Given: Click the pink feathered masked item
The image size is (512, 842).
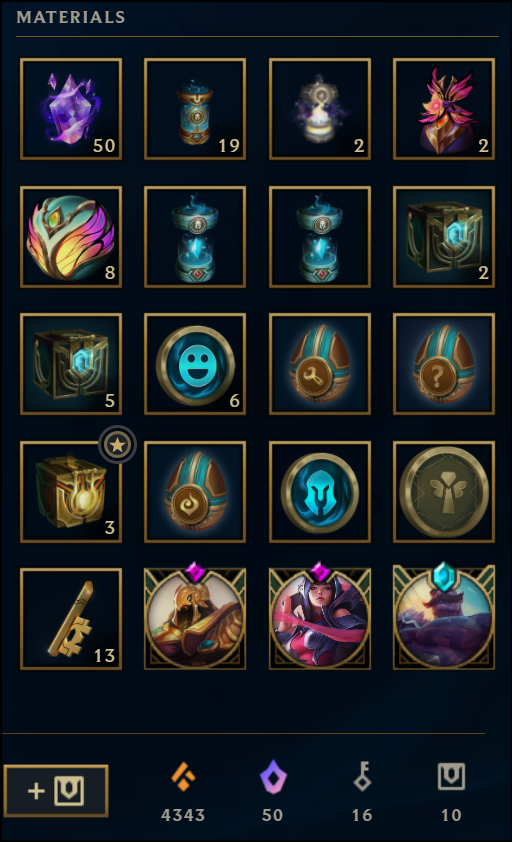Looking at the screenshot, I should click(x=444, y=109).
